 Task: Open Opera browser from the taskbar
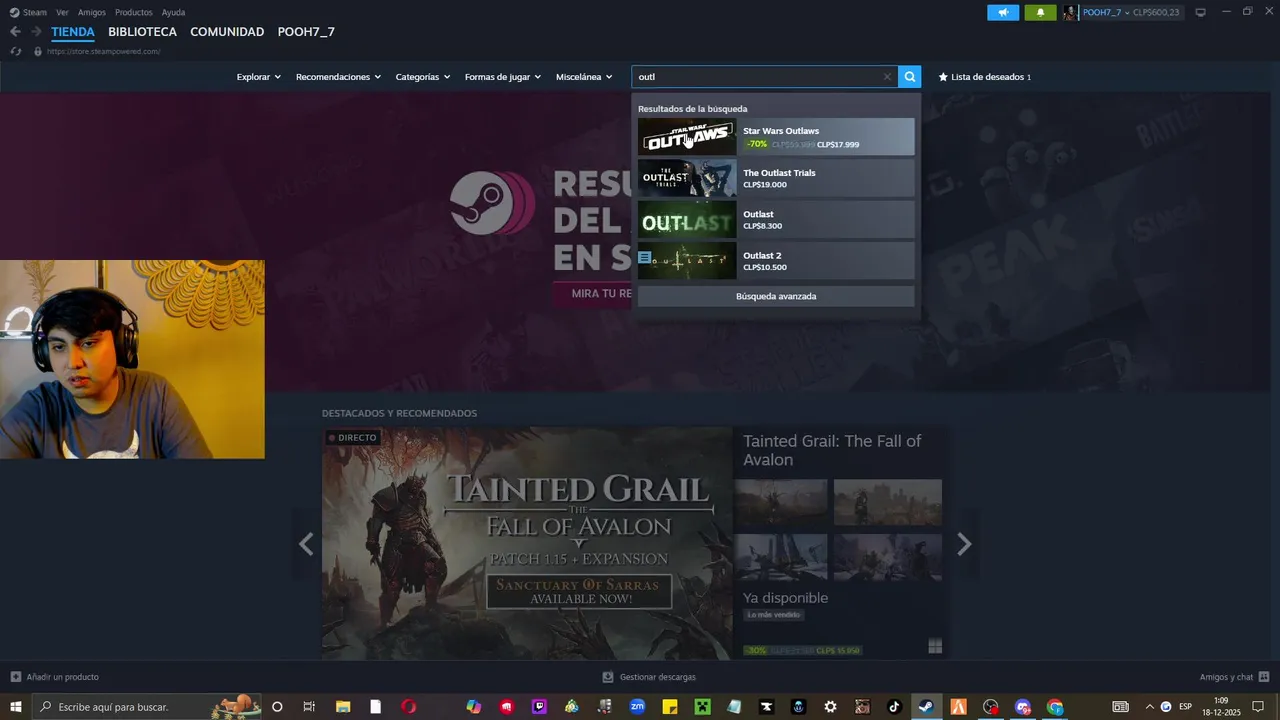coord(408,707)
